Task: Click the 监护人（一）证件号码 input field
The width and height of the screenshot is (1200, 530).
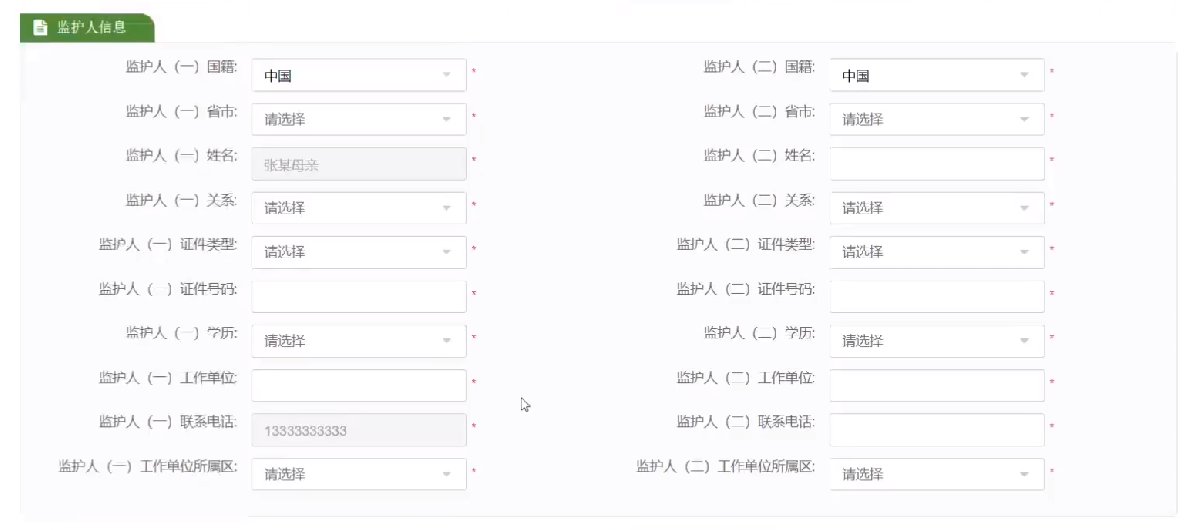Action: click(x=358, y=296)
